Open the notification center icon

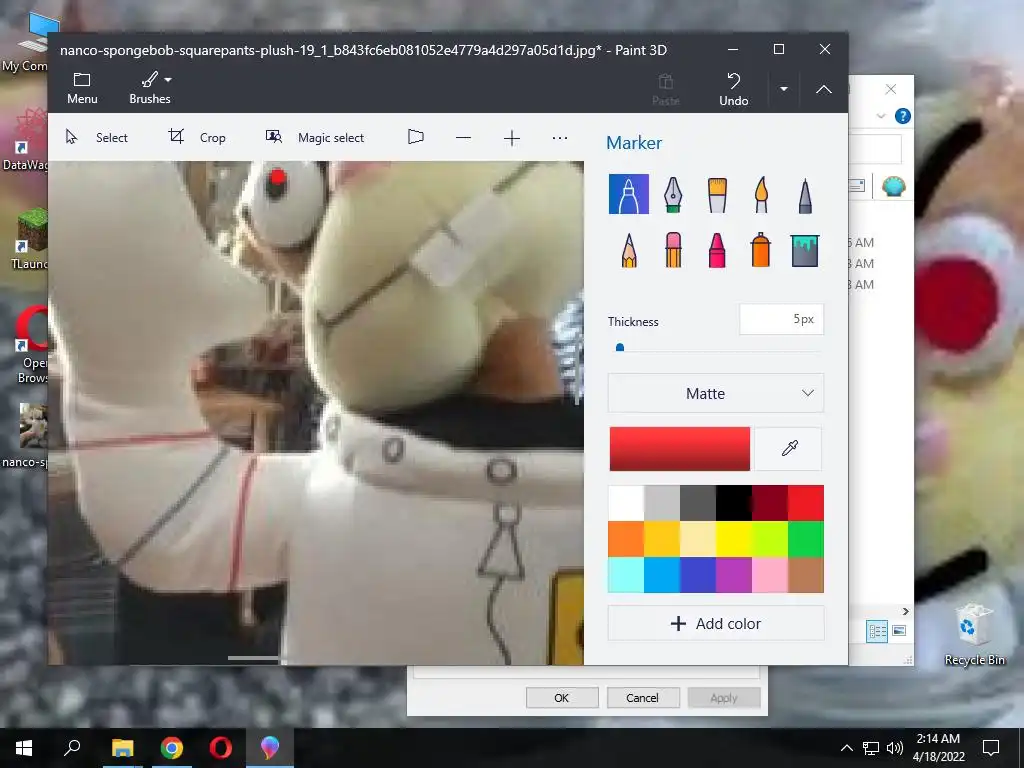[x=991, y=748]
